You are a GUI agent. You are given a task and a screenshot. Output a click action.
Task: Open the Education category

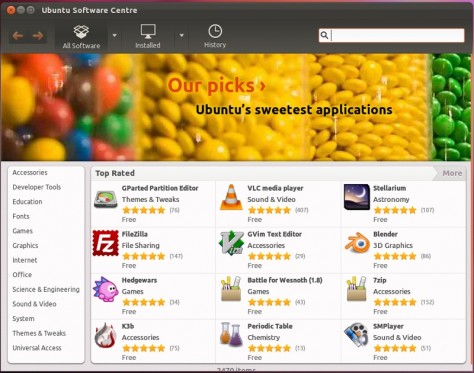[27, 202]
